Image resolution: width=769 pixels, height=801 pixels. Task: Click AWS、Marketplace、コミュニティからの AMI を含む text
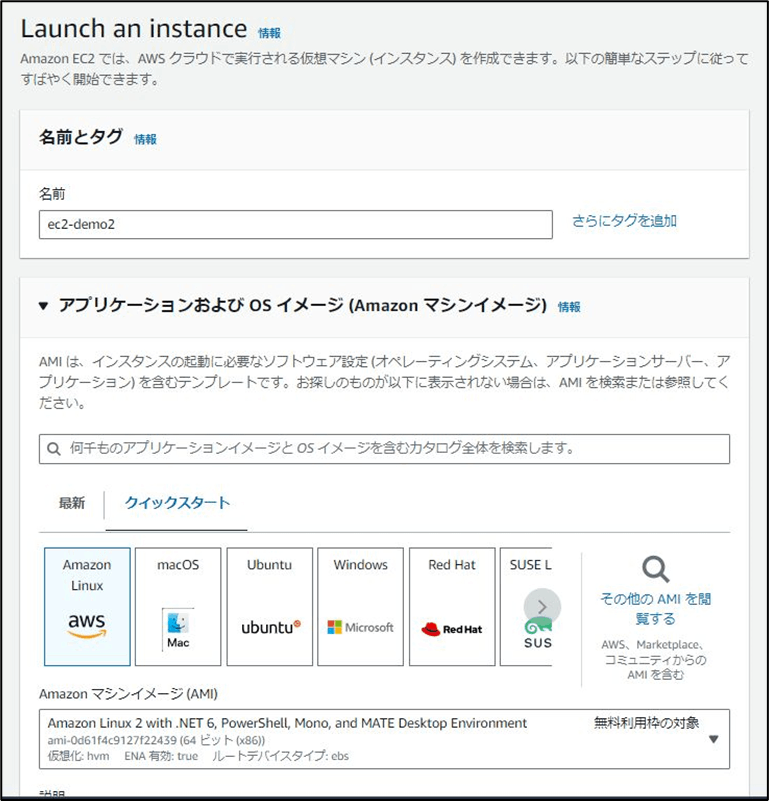tap(656, 659)
